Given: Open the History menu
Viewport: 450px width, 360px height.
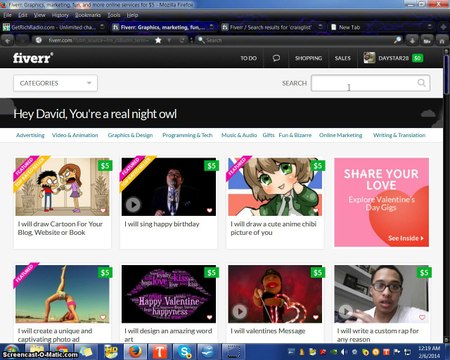Looking at the screenshot, I should (x=60, y=15).
